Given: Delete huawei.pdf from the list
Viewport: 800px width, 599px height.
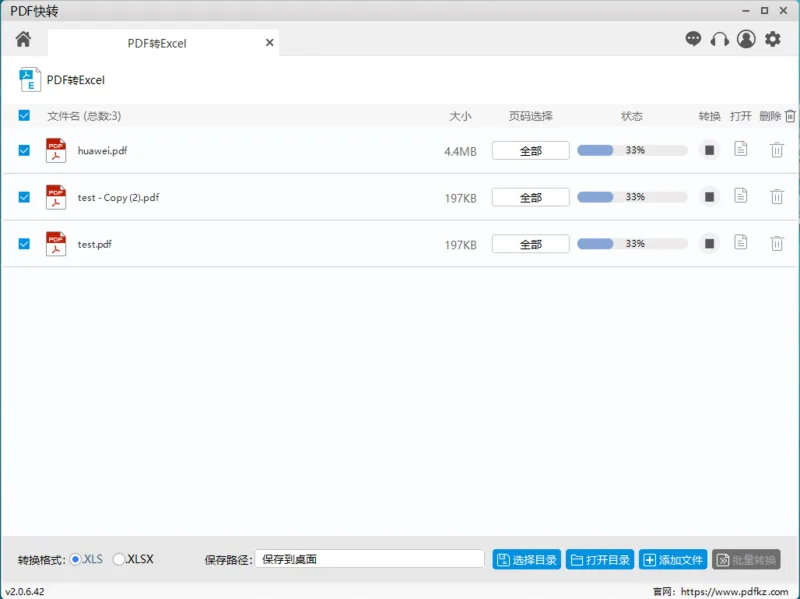Looking at the screenshot, I should click(777, 150).
